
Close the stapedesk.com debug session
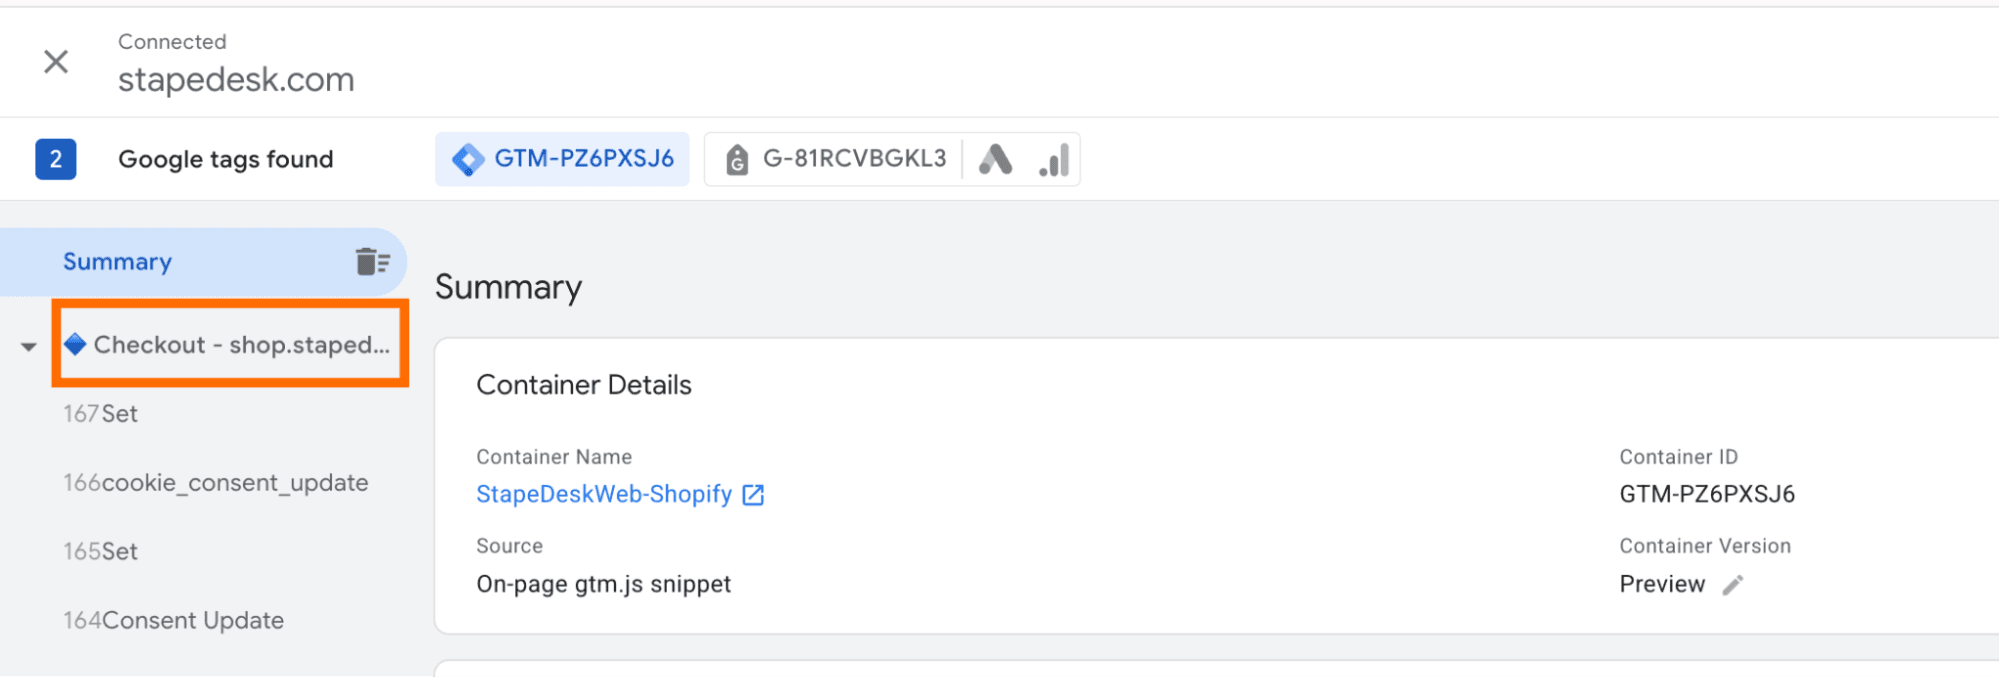pos(56,62)
